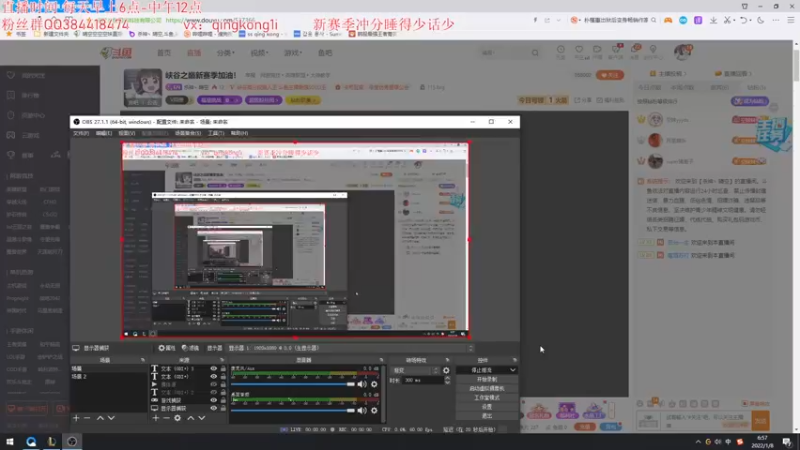The width and height of the screenshot is (800, 450).
Task: Move scene up in the Scenes list
Action: 100,418
